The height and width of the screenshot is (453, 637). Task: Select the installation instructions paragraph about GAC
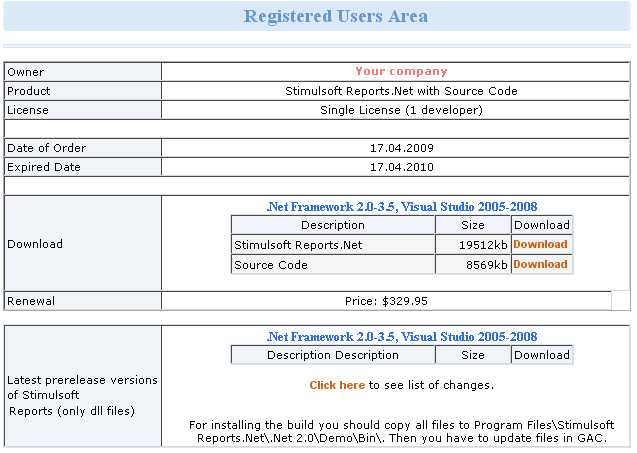[x=402, y=431]
